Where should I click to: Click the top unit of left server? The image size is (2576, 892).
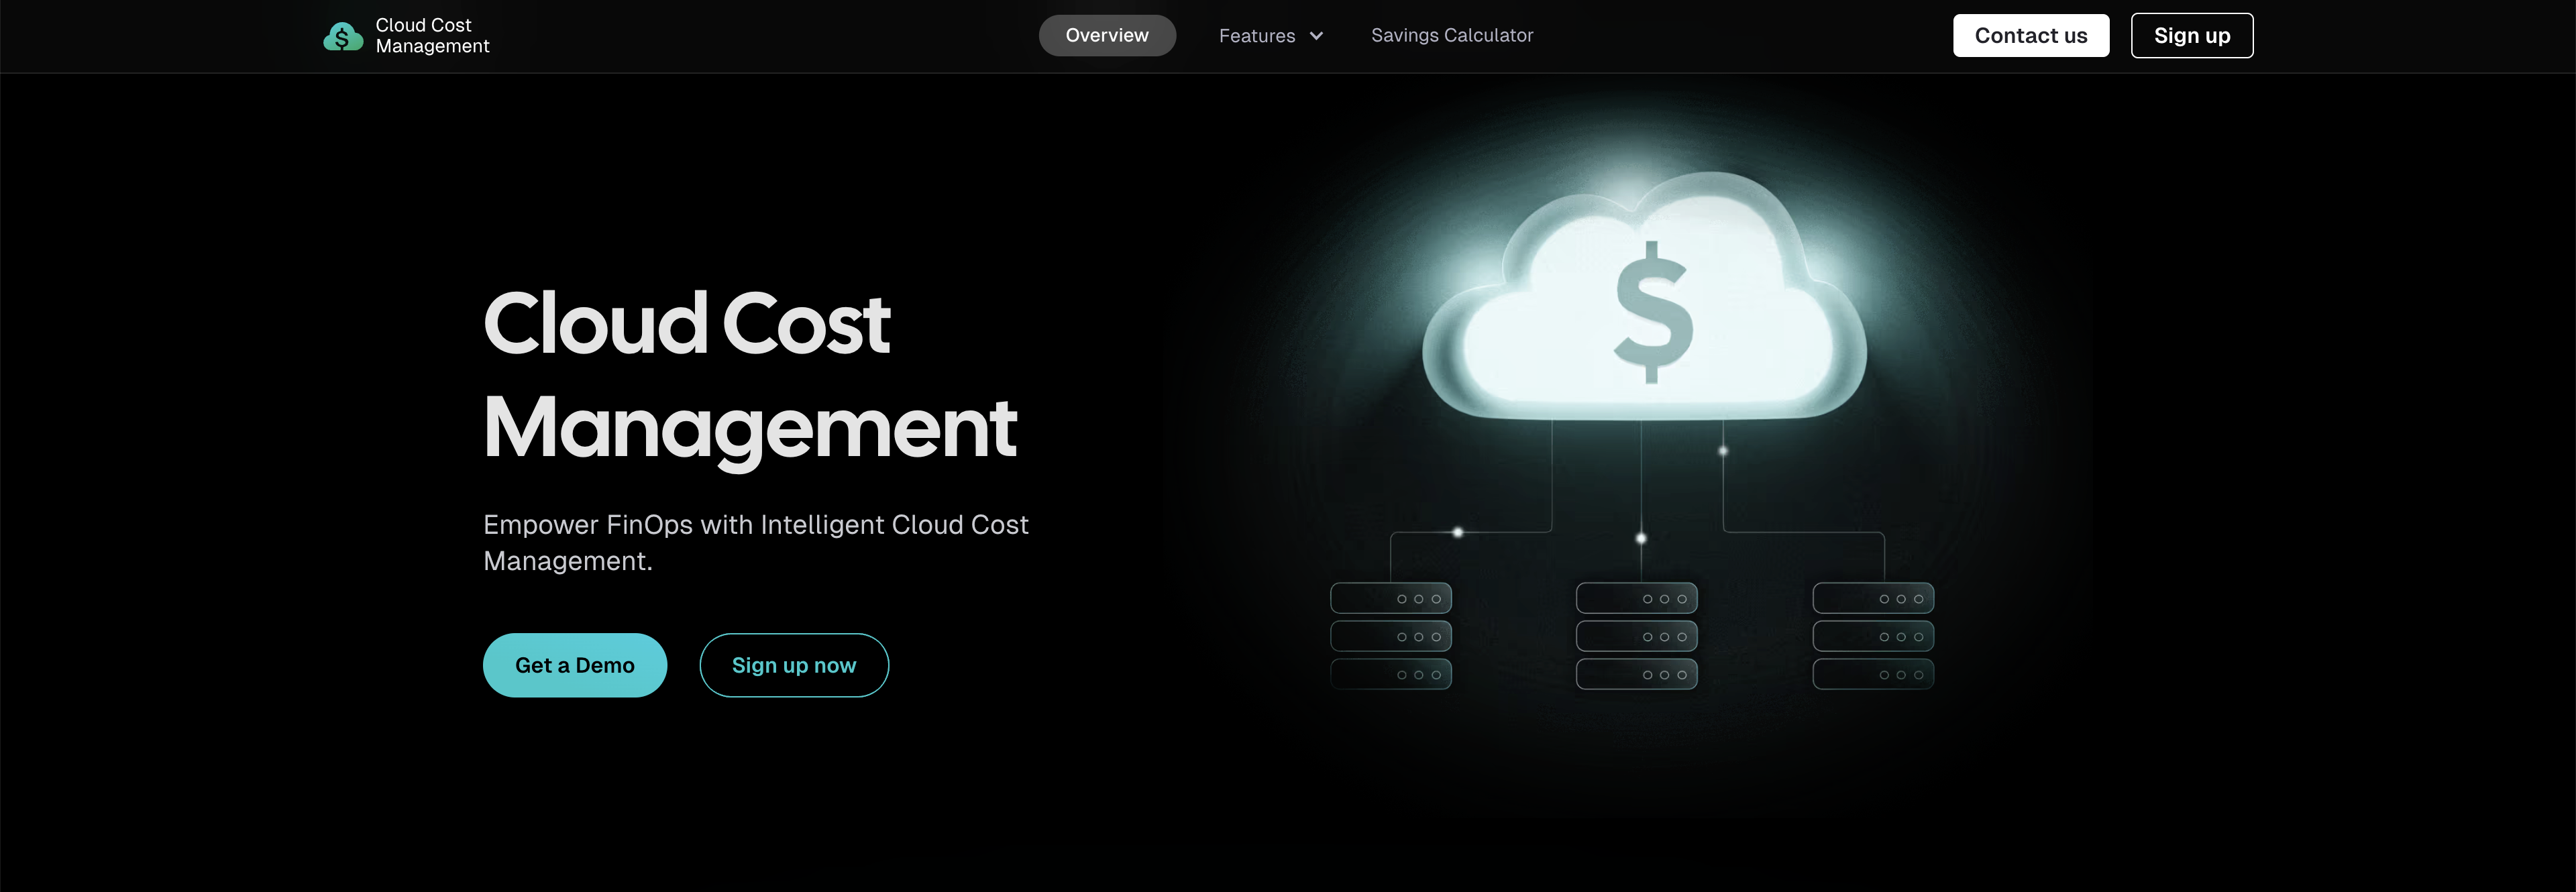1390,598
